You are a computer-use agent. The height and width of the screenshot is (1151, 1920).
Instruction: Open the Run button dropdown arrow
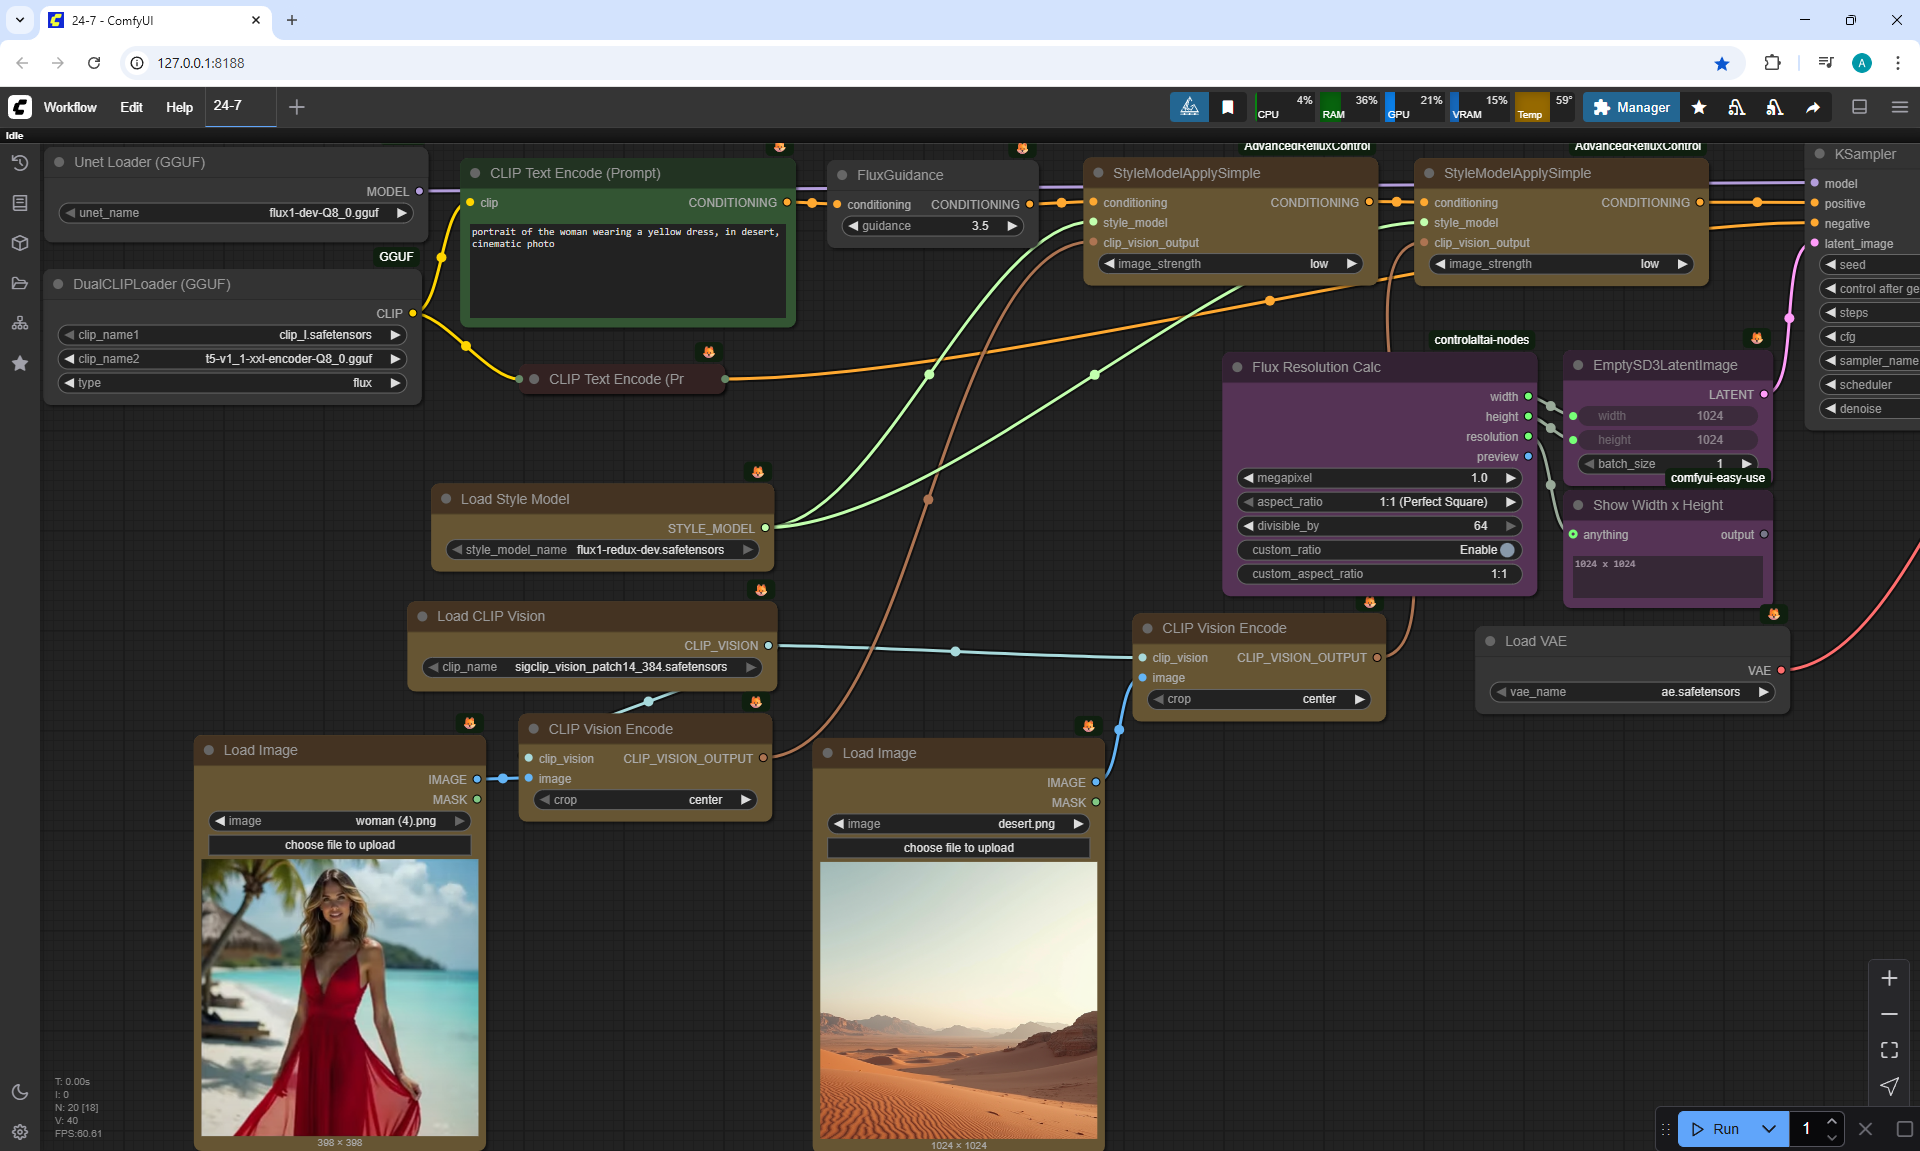1769,1129
